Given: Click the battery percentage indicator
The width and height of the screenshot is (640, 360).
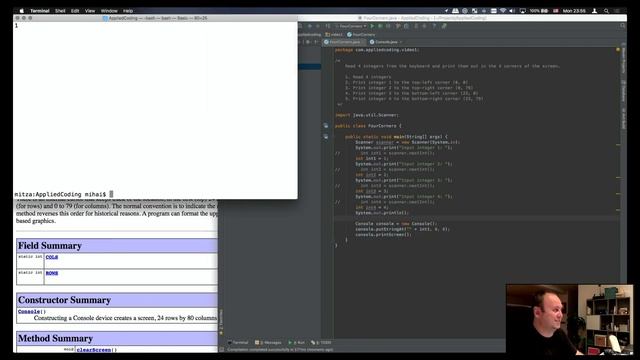Looking at the screenshot, I should 539,11.
